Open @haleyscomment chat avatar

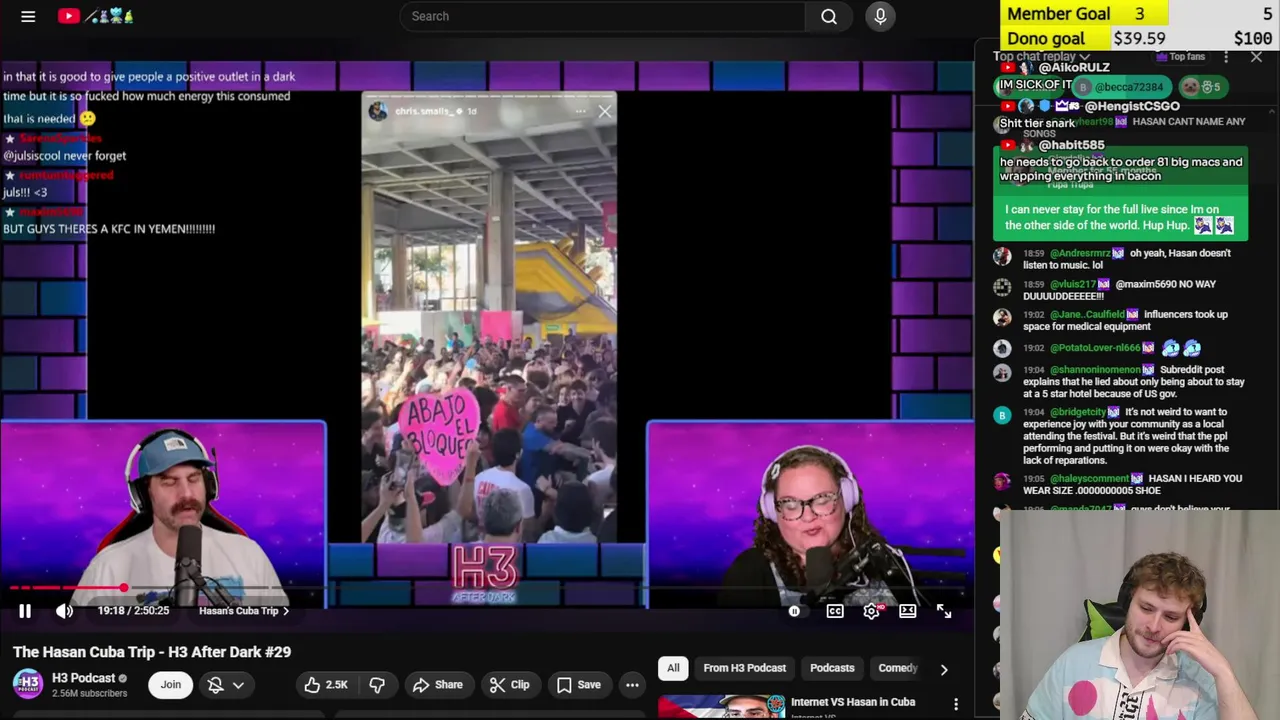coord(1002,482)
